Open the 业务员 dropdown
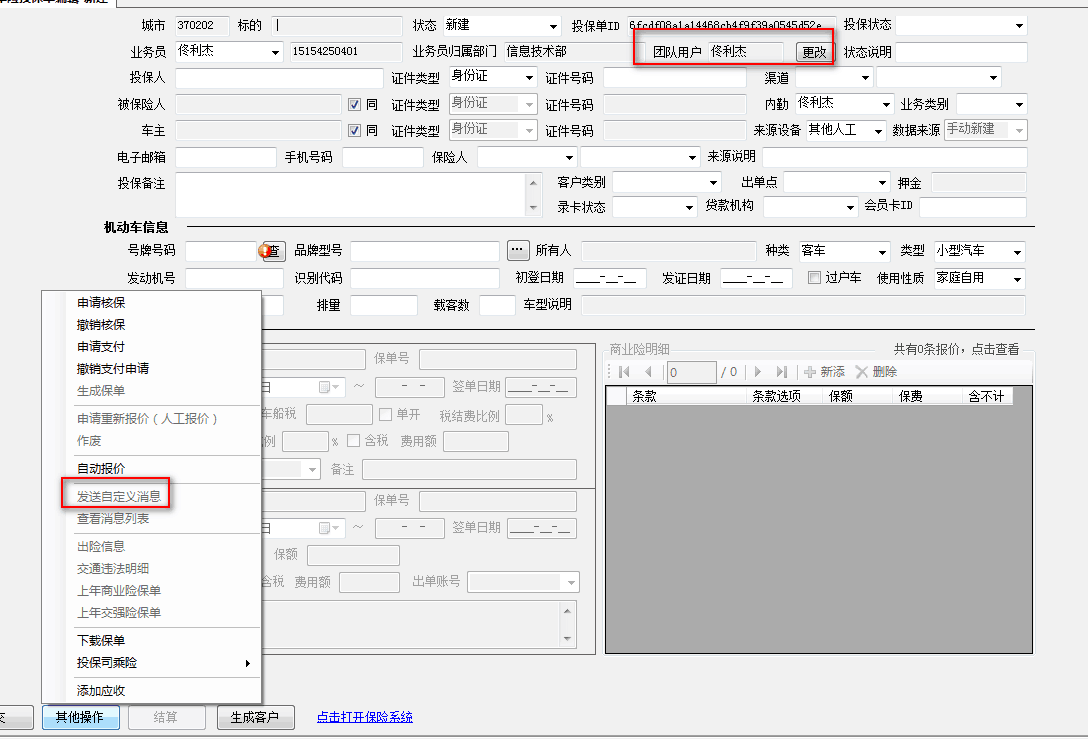The height and width of the screenshot is (739, 1088). coord(275,52)
